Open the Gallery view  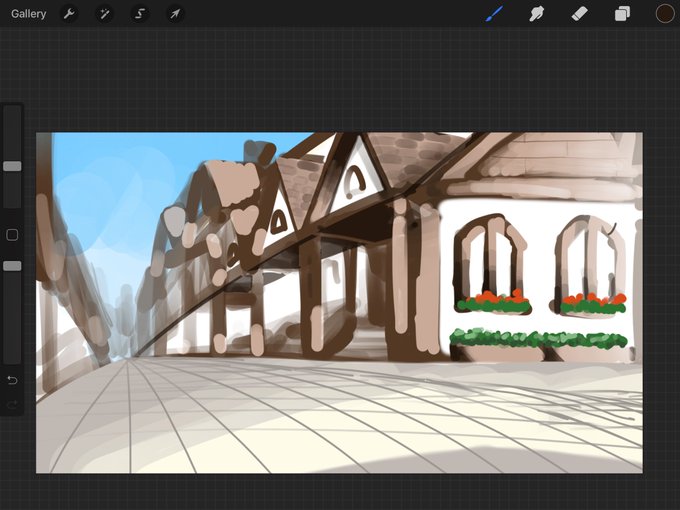pos(29,14)
